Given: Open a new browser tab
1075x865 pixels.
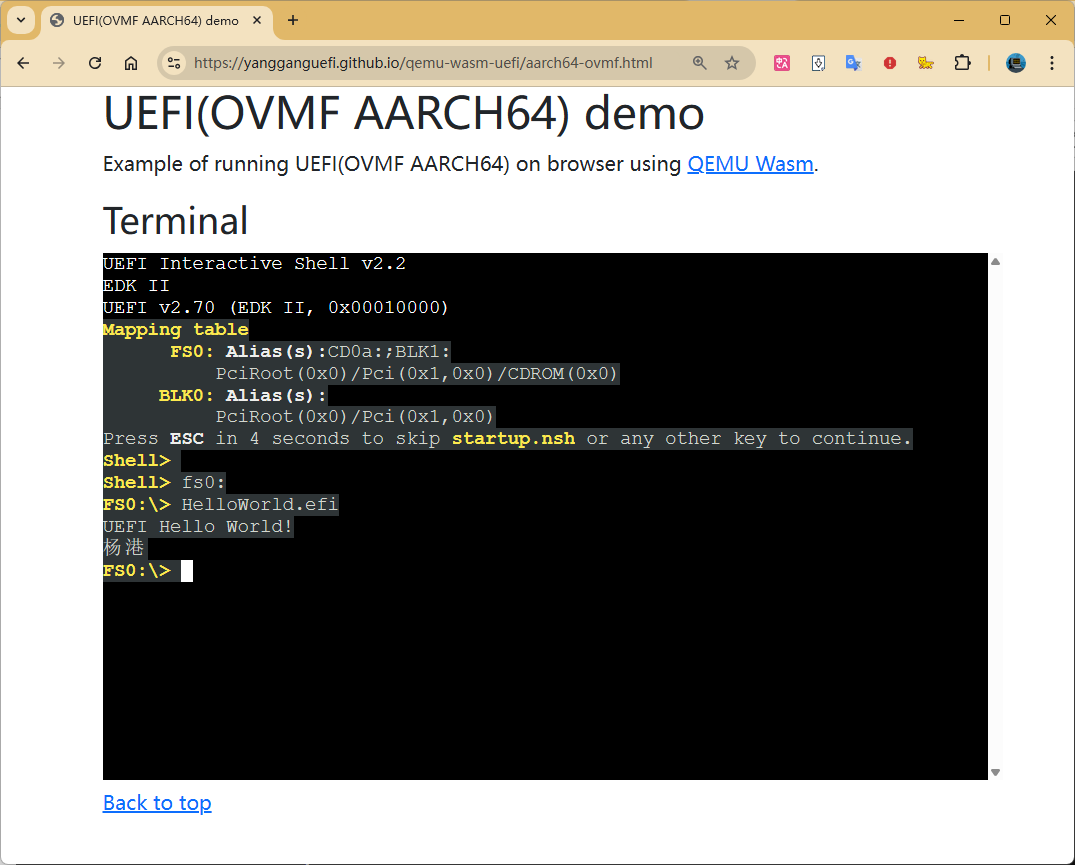Looking at the screenshot, I should tap(293, 21).
